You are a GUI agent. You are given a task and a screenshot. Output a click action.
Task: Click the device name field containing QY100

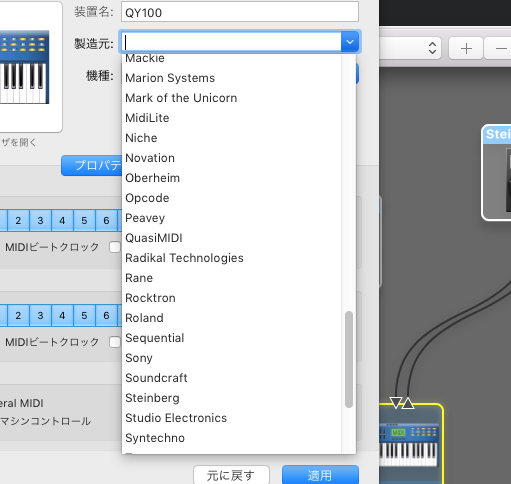tap(240, 12)
